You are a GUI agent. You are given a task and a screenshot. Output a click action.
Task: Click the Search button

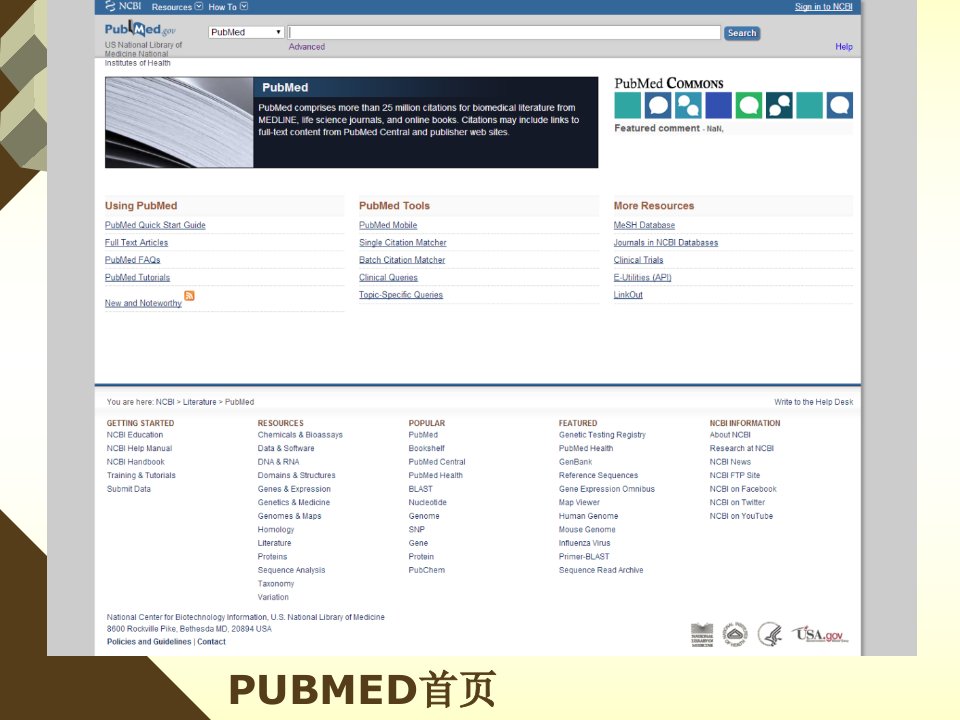pos(742,33)
